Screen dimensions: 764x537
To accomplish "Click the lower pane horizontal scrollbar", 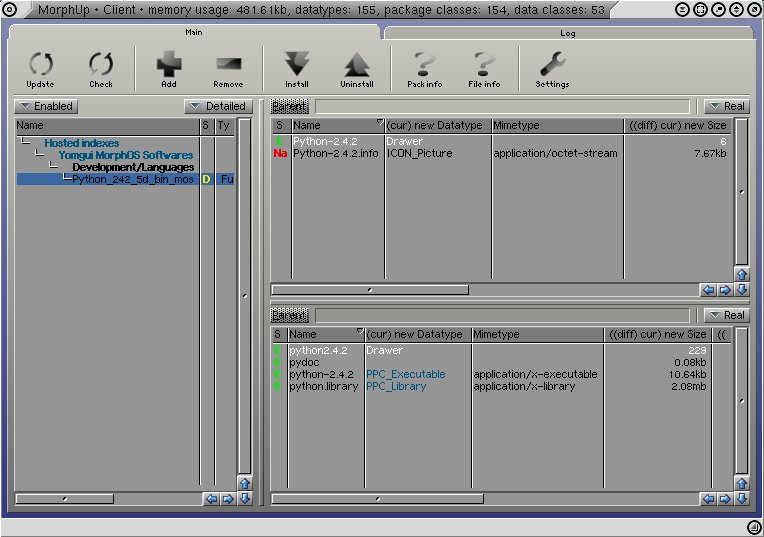I will click(x=378, y=499).
